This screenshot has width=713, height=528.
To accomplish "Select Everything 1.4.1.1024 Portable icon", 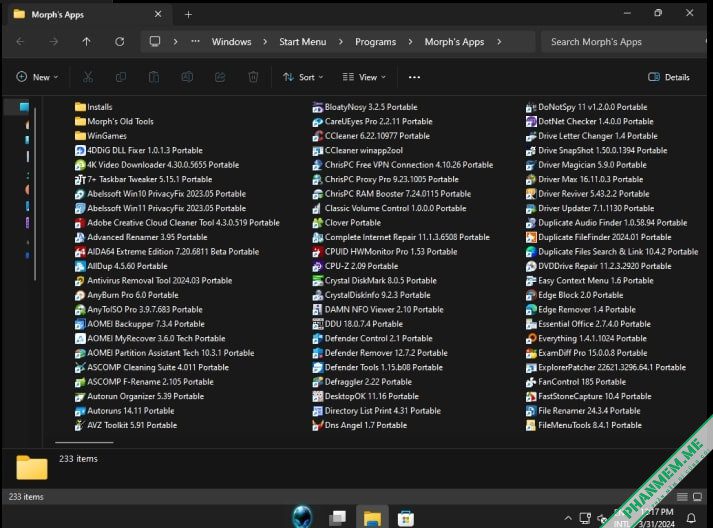I will click(531, 338).
